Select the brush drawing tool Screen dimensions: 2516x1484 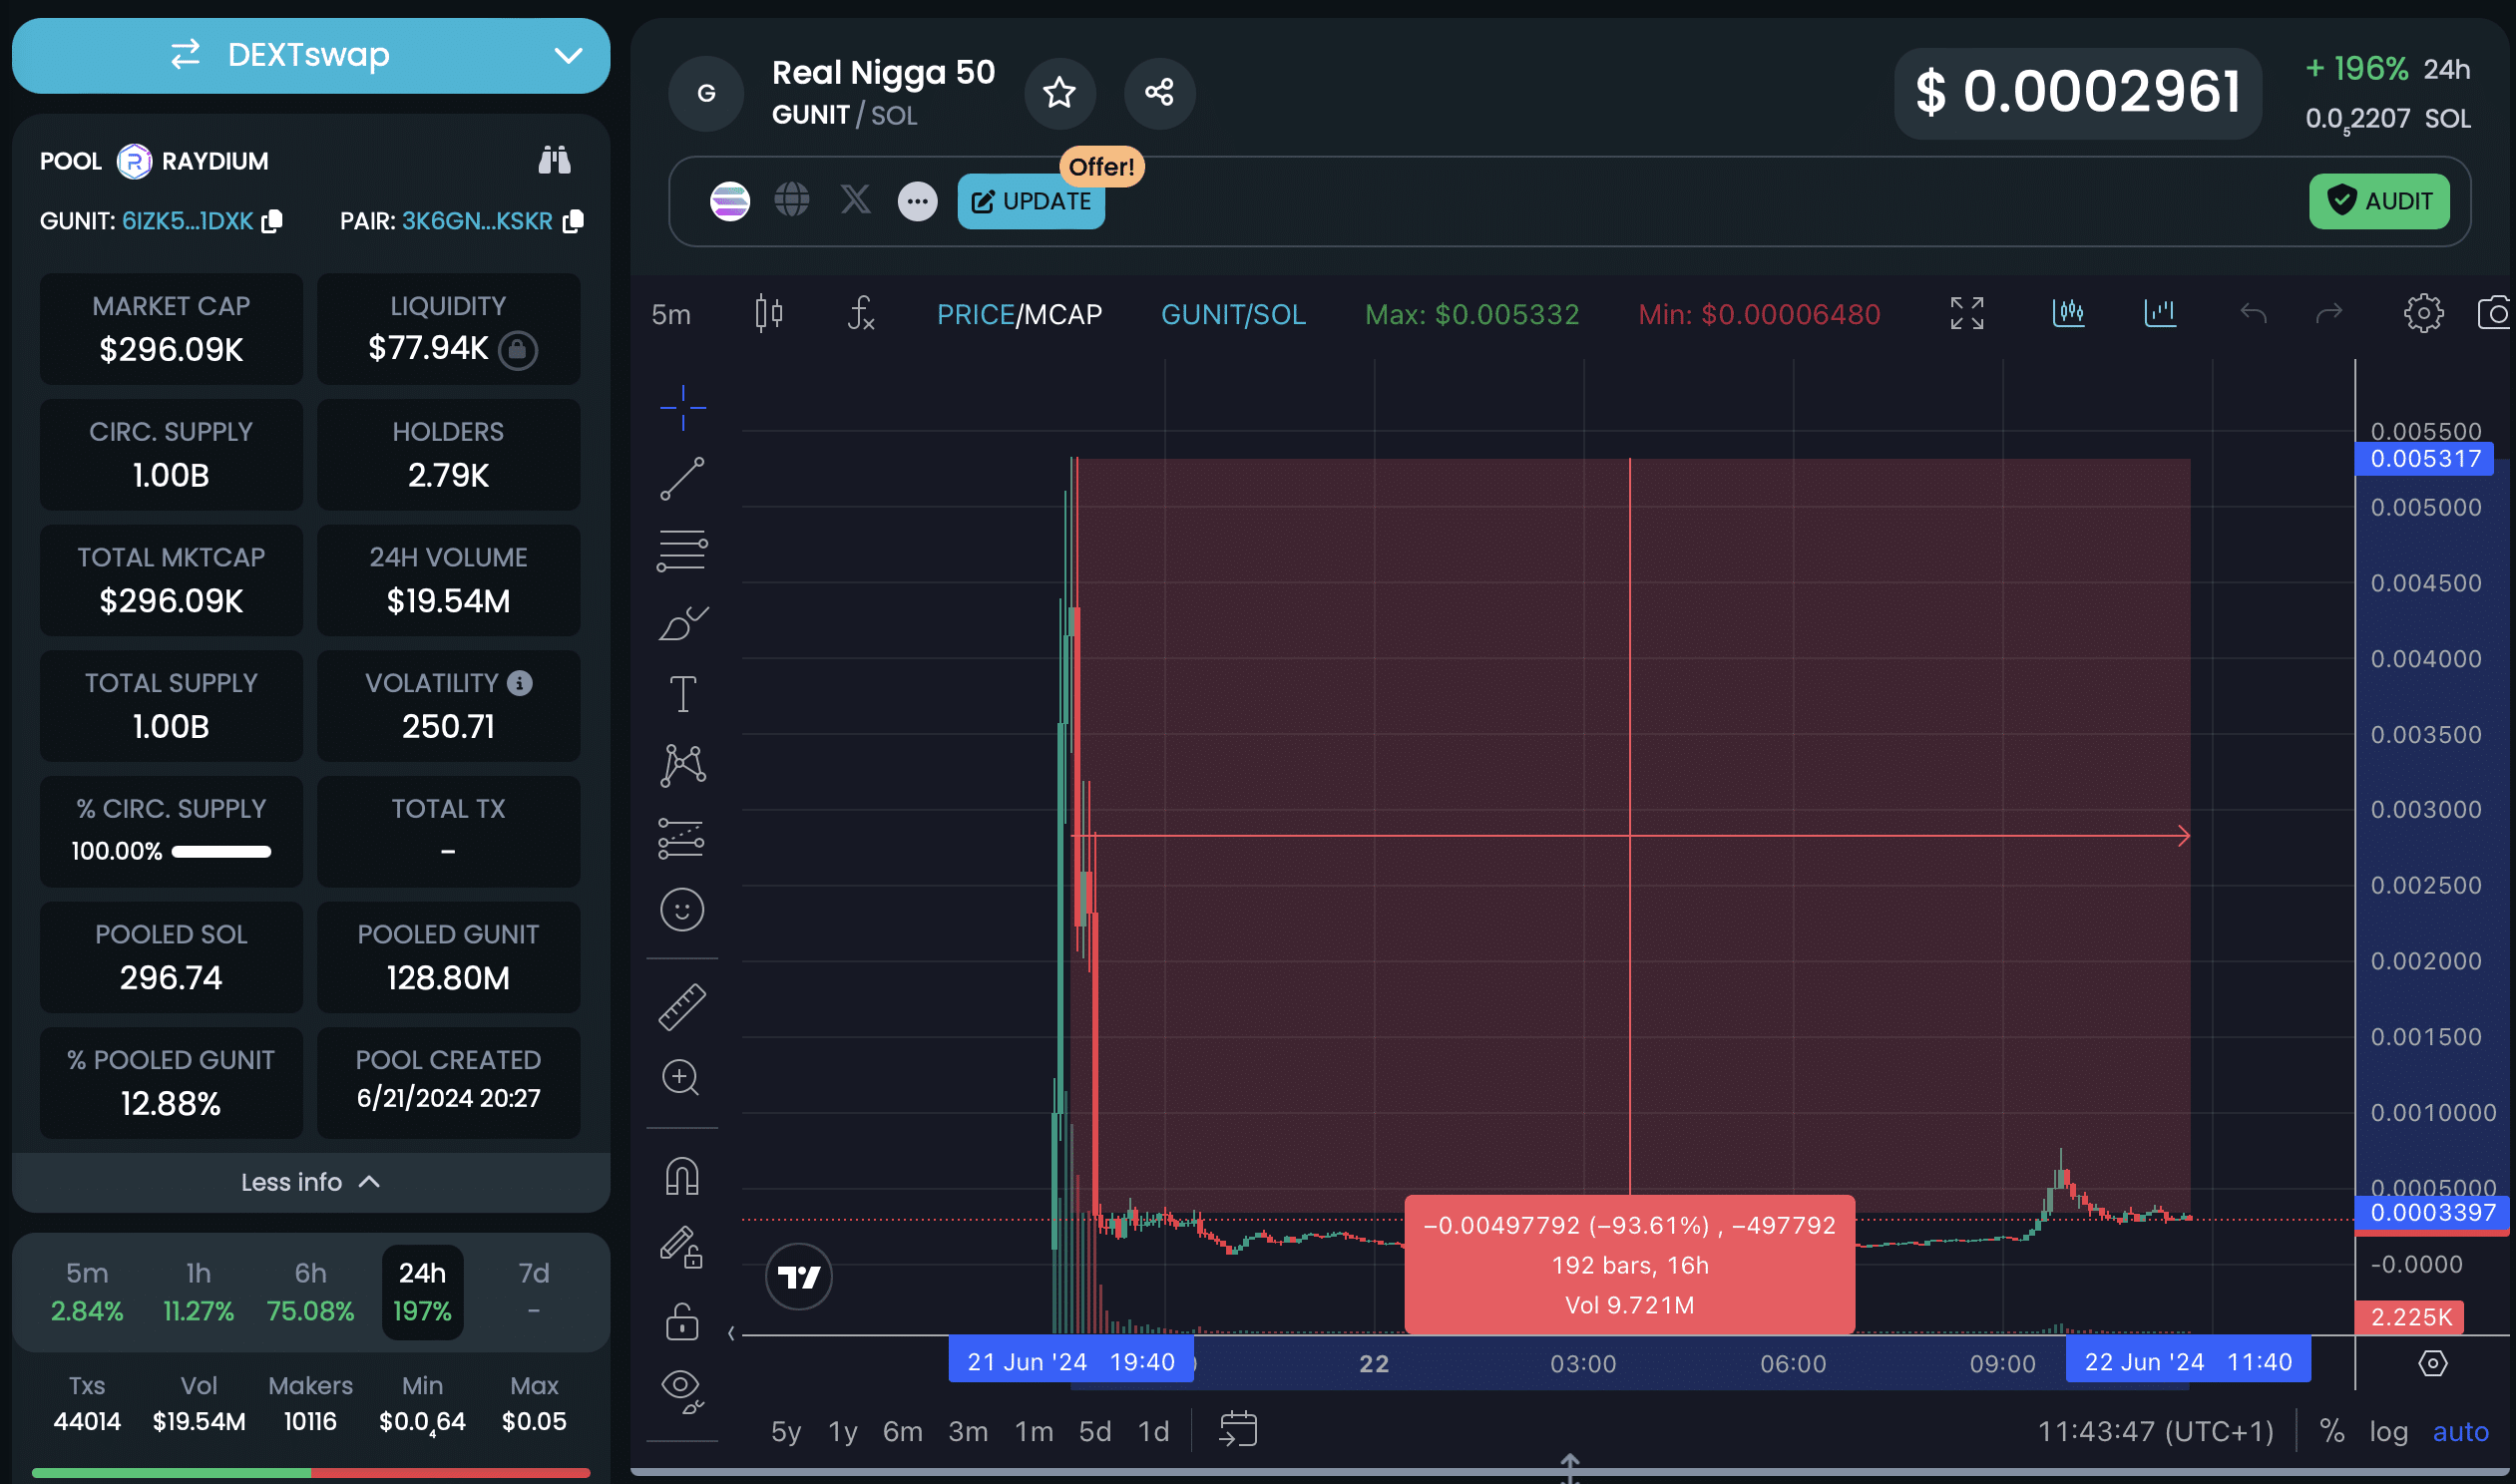click(x=683, y=623)
